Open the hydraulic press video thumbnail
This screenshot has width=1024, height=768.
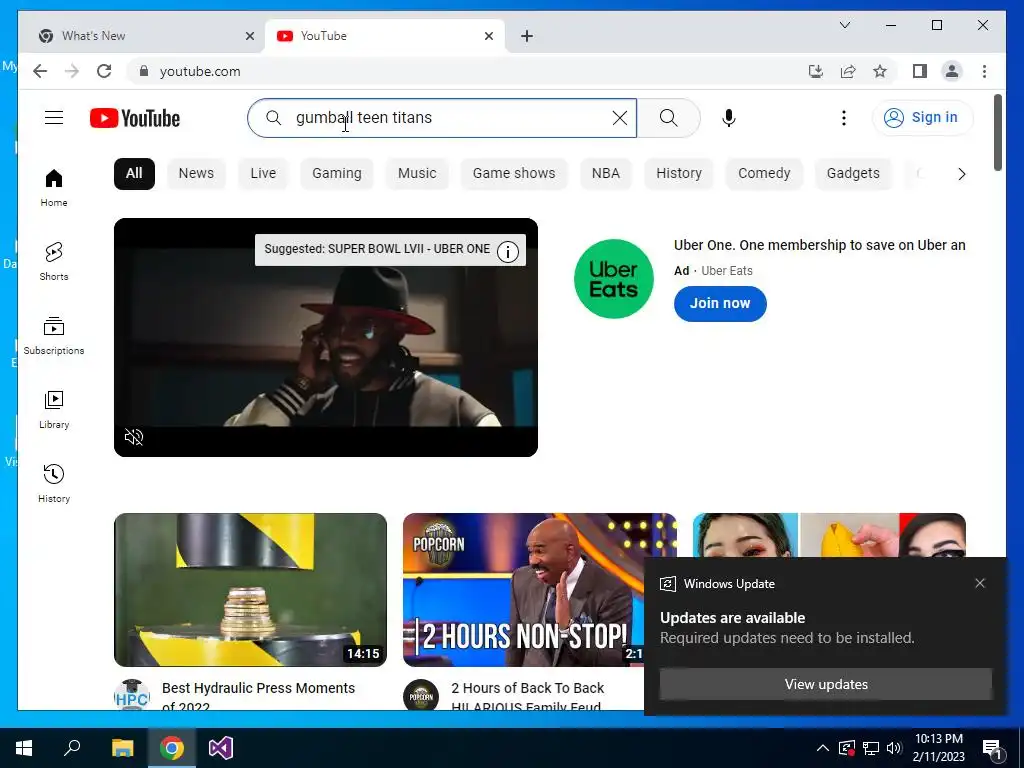(250, 590)
